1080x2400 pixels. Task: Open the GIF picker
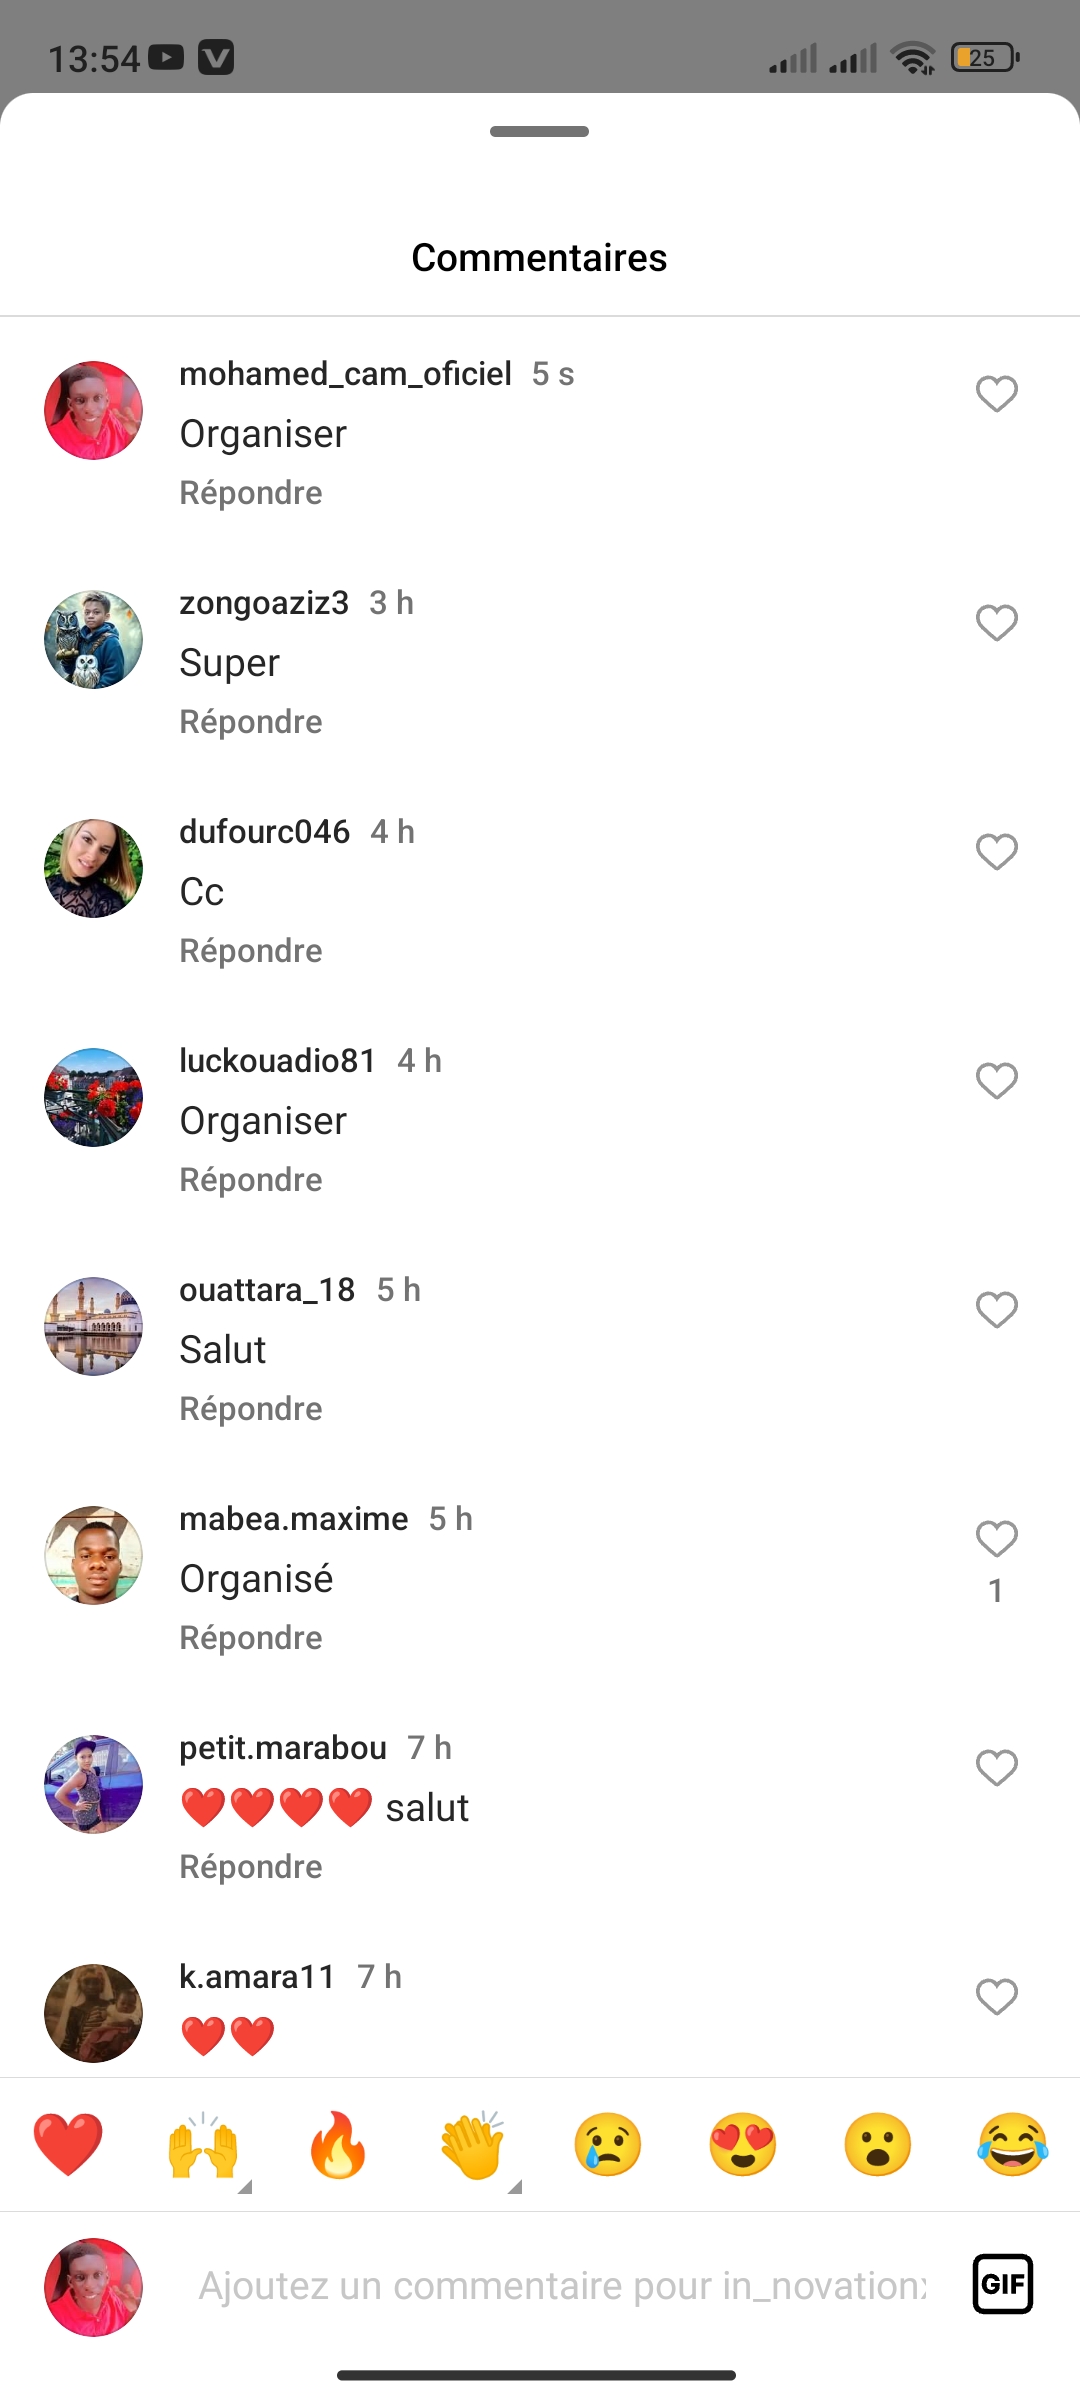1002,2284
